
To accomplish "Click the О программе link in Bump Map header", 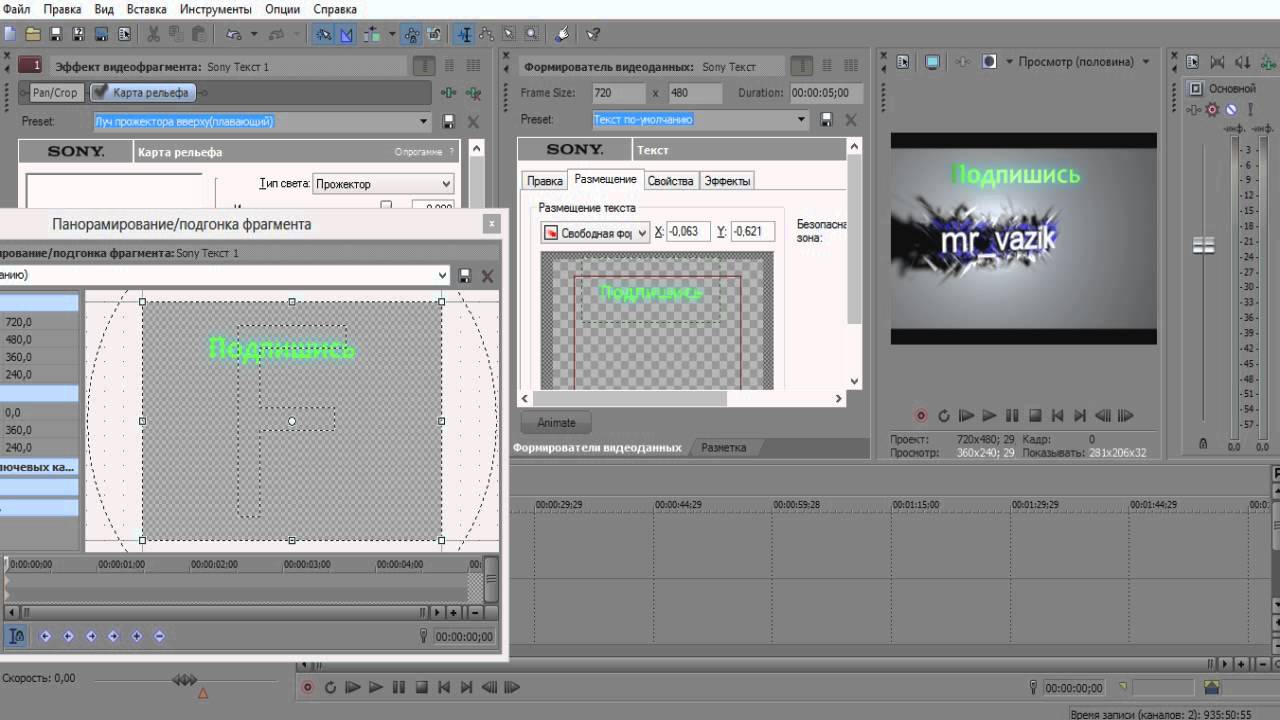I will point(418,152).
